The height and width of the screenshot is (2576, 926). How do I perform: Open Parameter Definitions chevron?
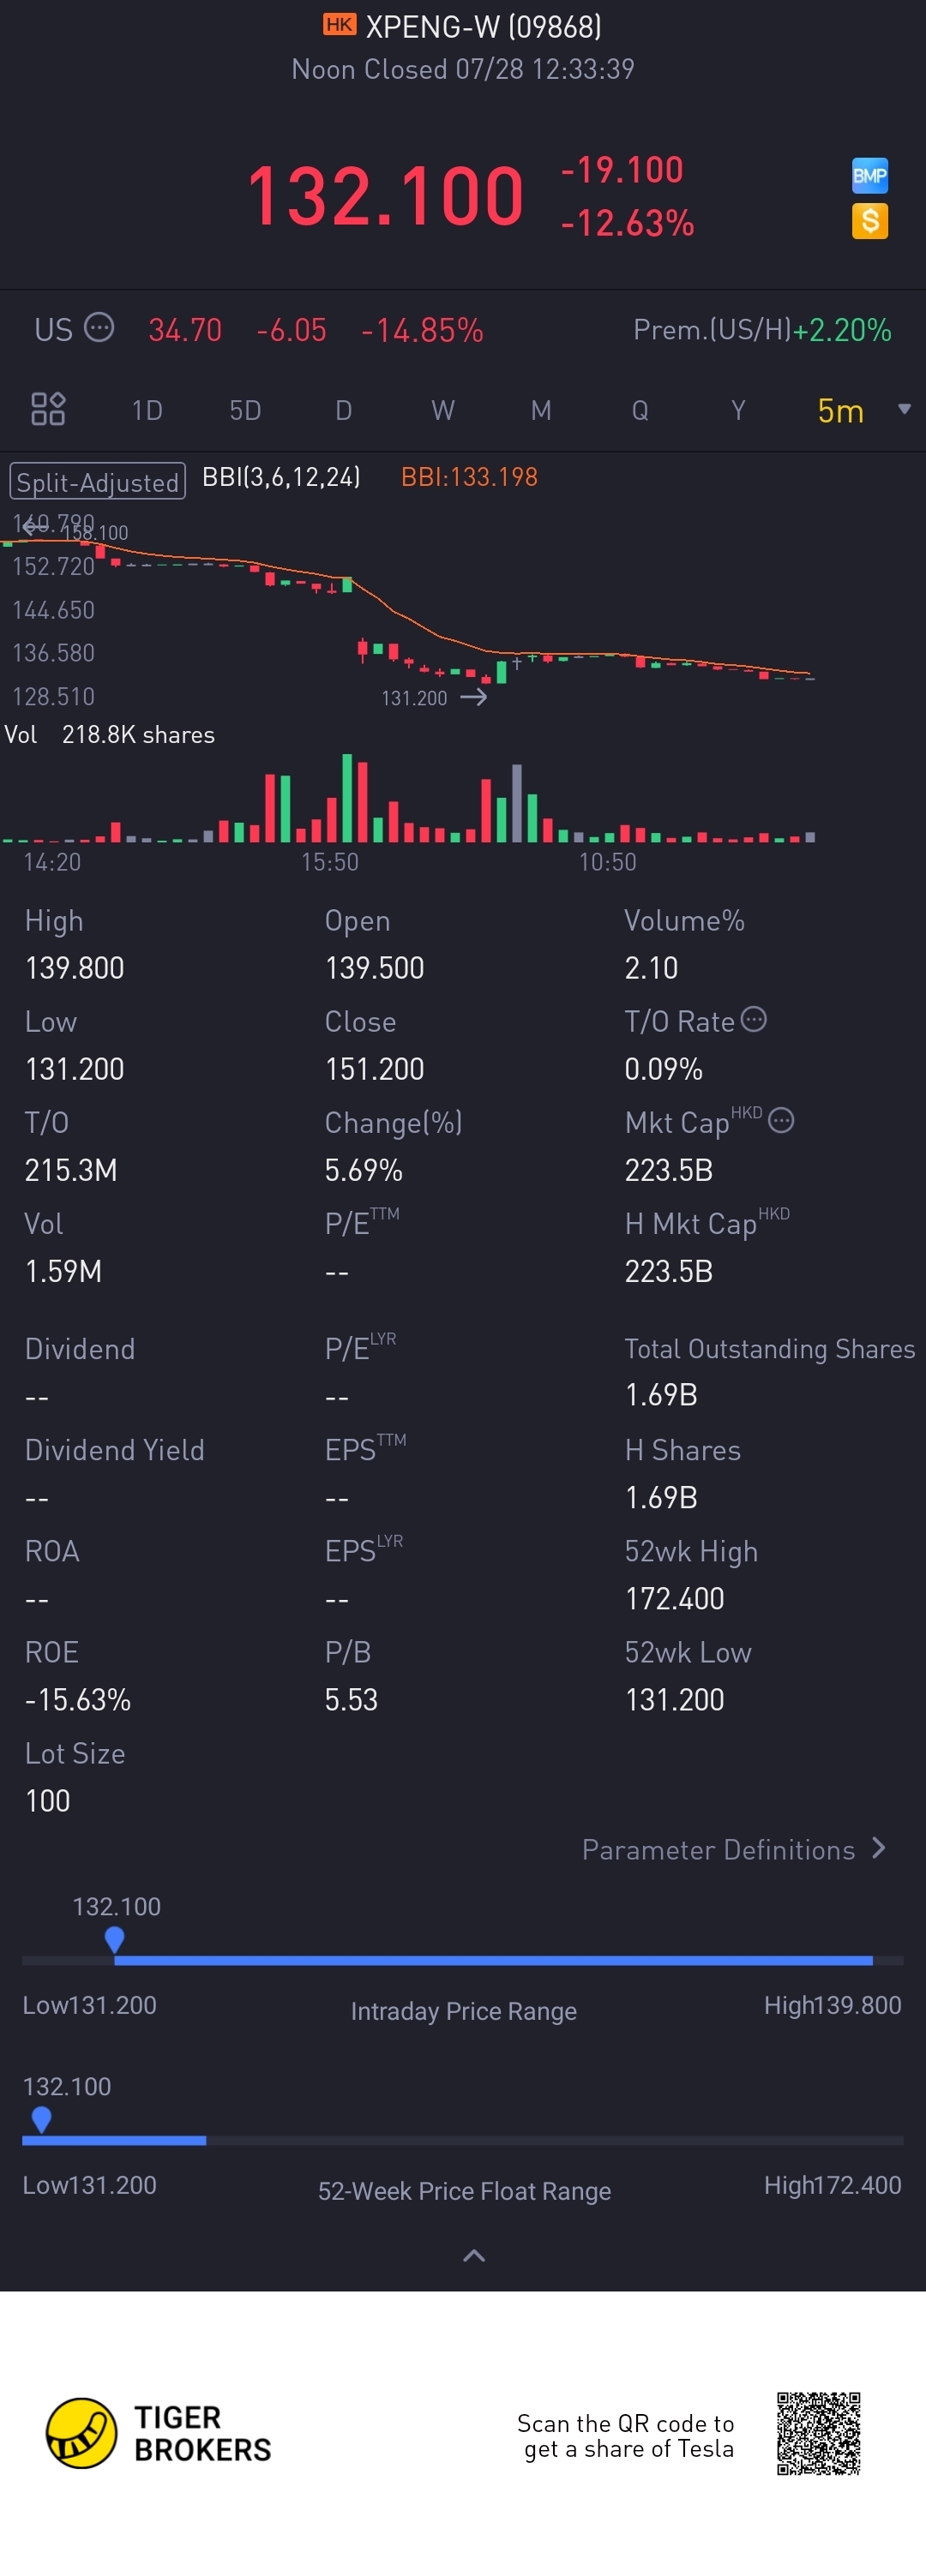point(879,1848)
